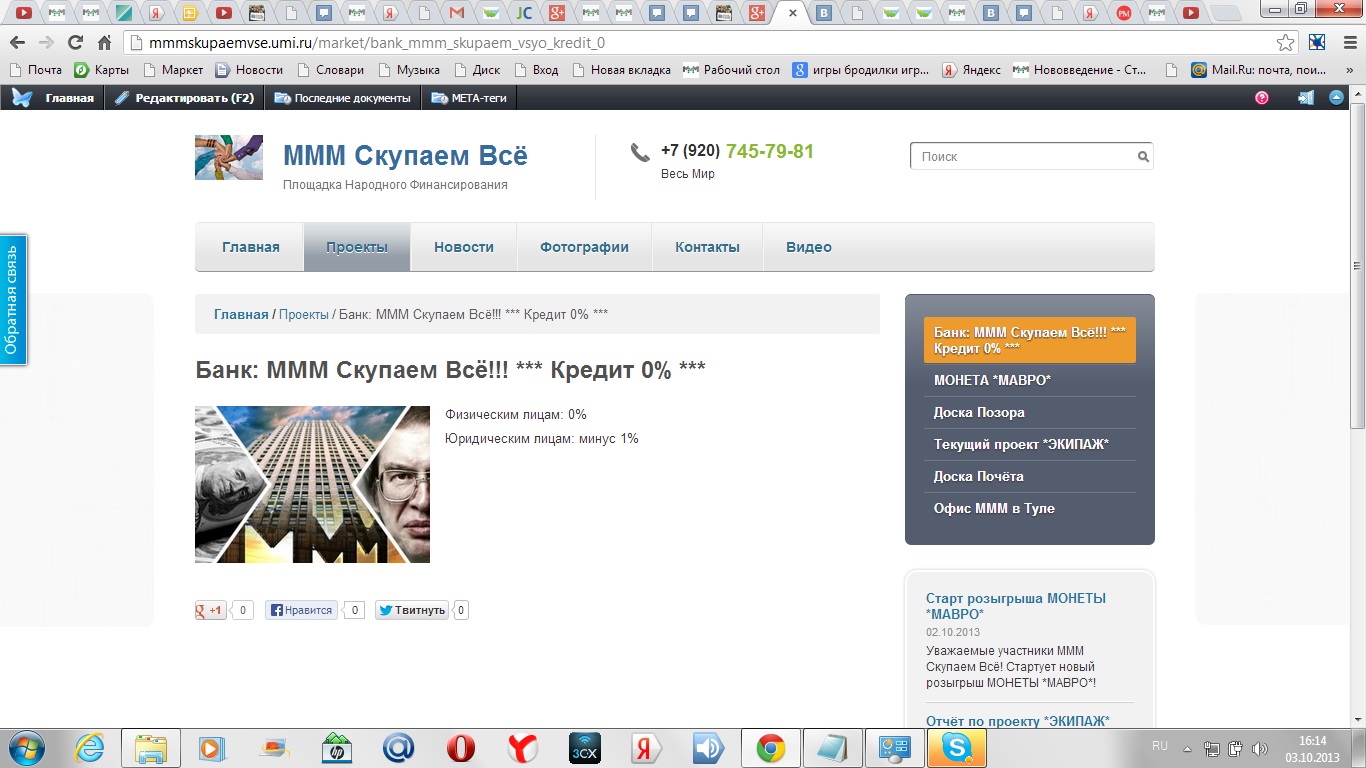Image resolution: width=1366 pixels, height=768 pixels.
Task: Reload the page with the refresh icon
Action: (x=75, y=43)
